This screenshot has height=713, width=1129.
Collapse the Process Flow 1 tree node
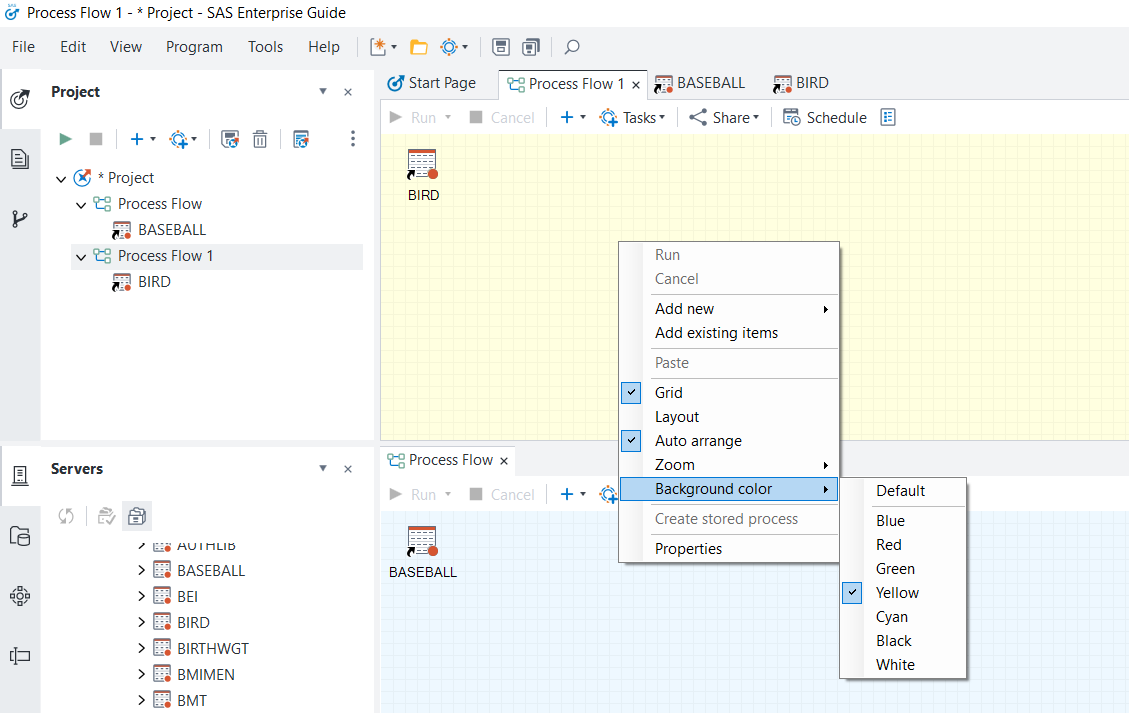click(81, 257)
